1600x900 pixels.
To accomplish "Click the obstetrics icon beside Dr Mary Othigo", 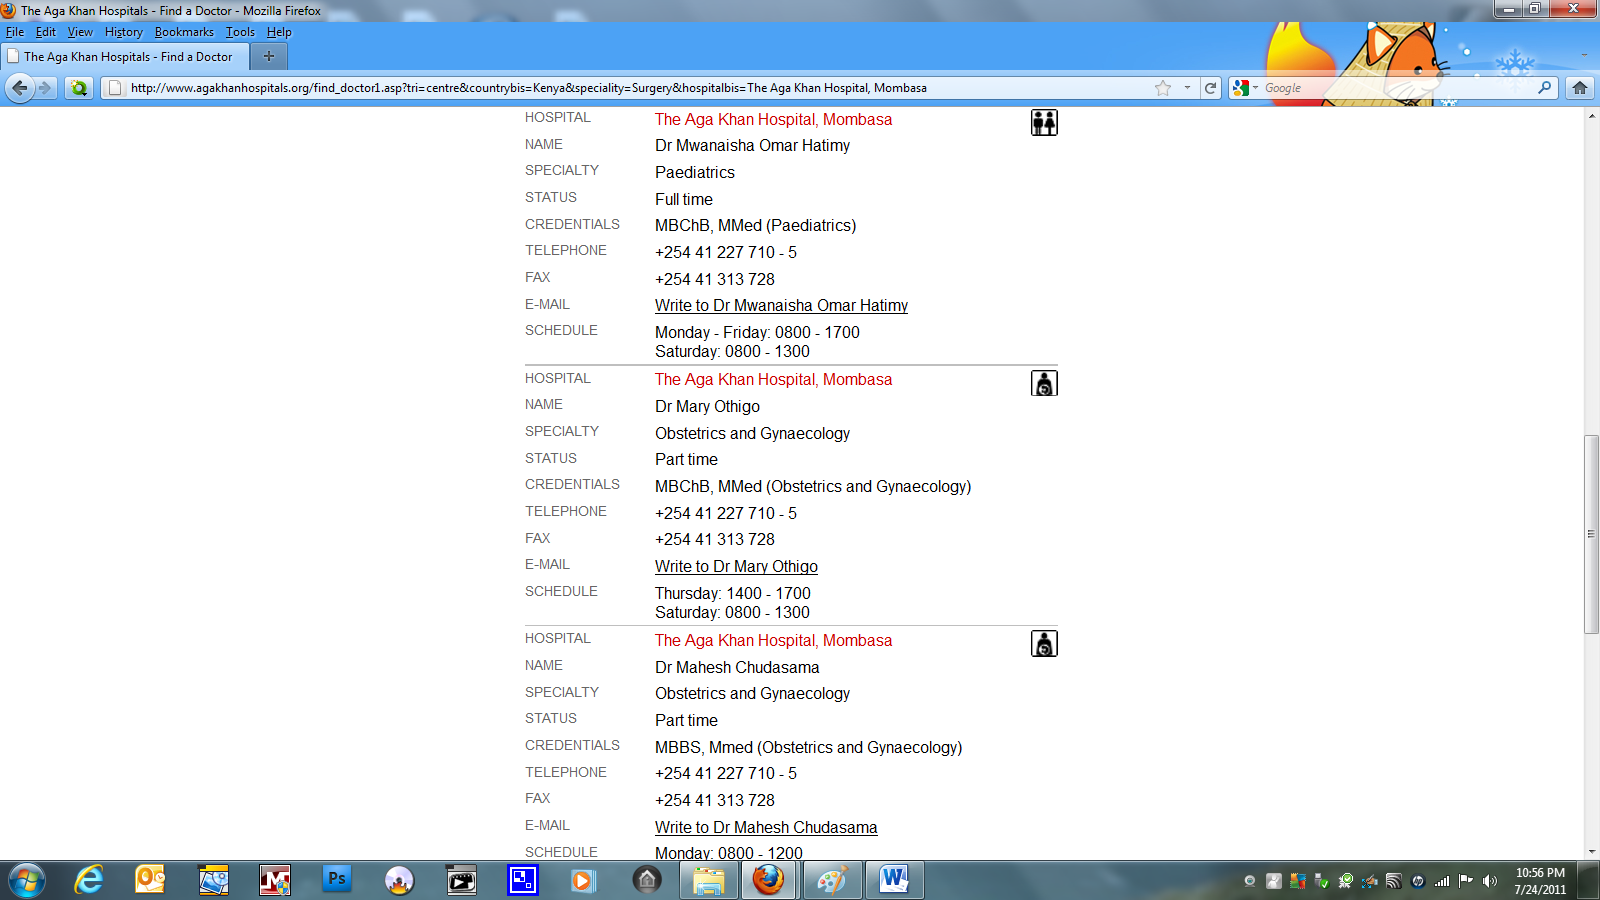I will point(1044,383).
